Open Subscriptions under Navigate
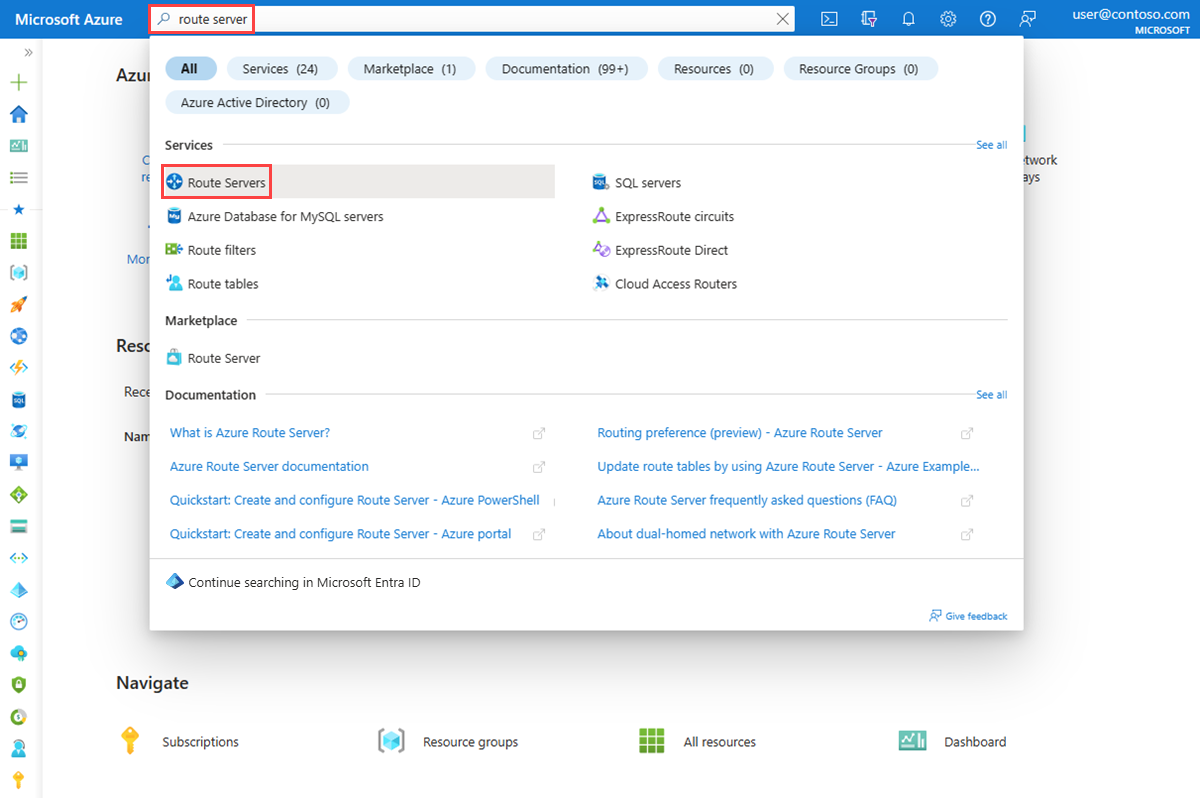The width and height of the screenshot is (1200, 798). pos(180,741)
